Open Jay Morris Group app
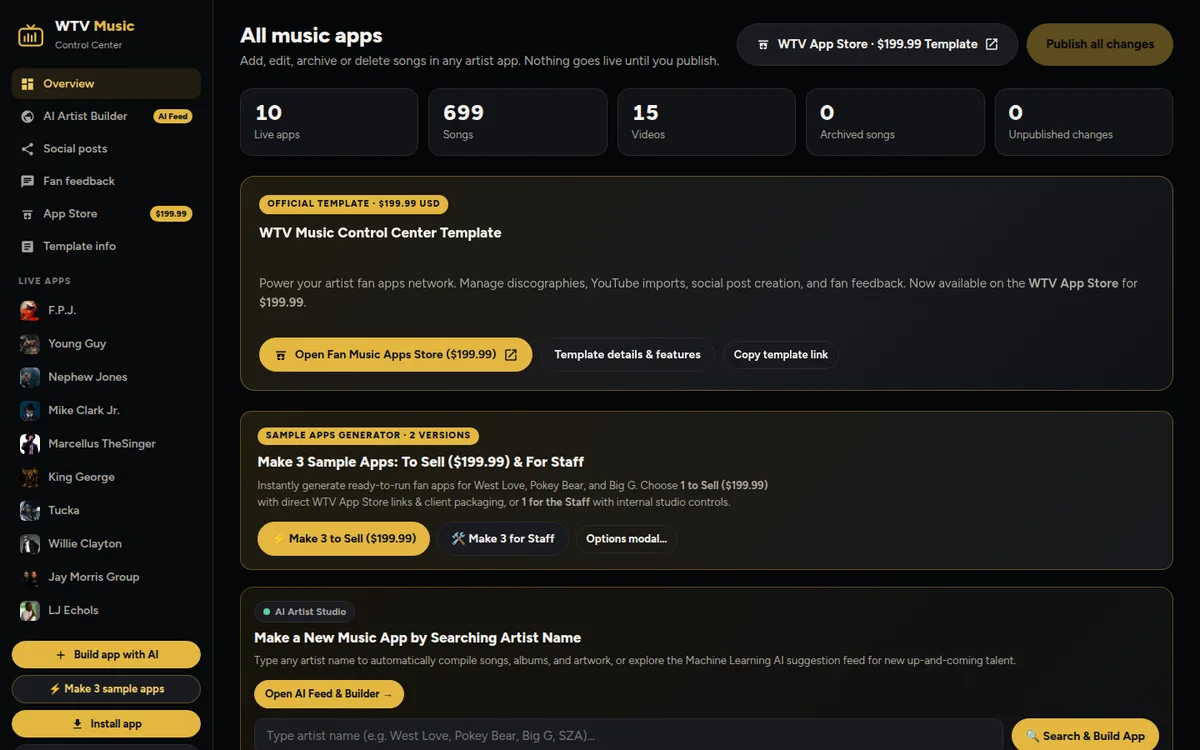 (106, 577)
